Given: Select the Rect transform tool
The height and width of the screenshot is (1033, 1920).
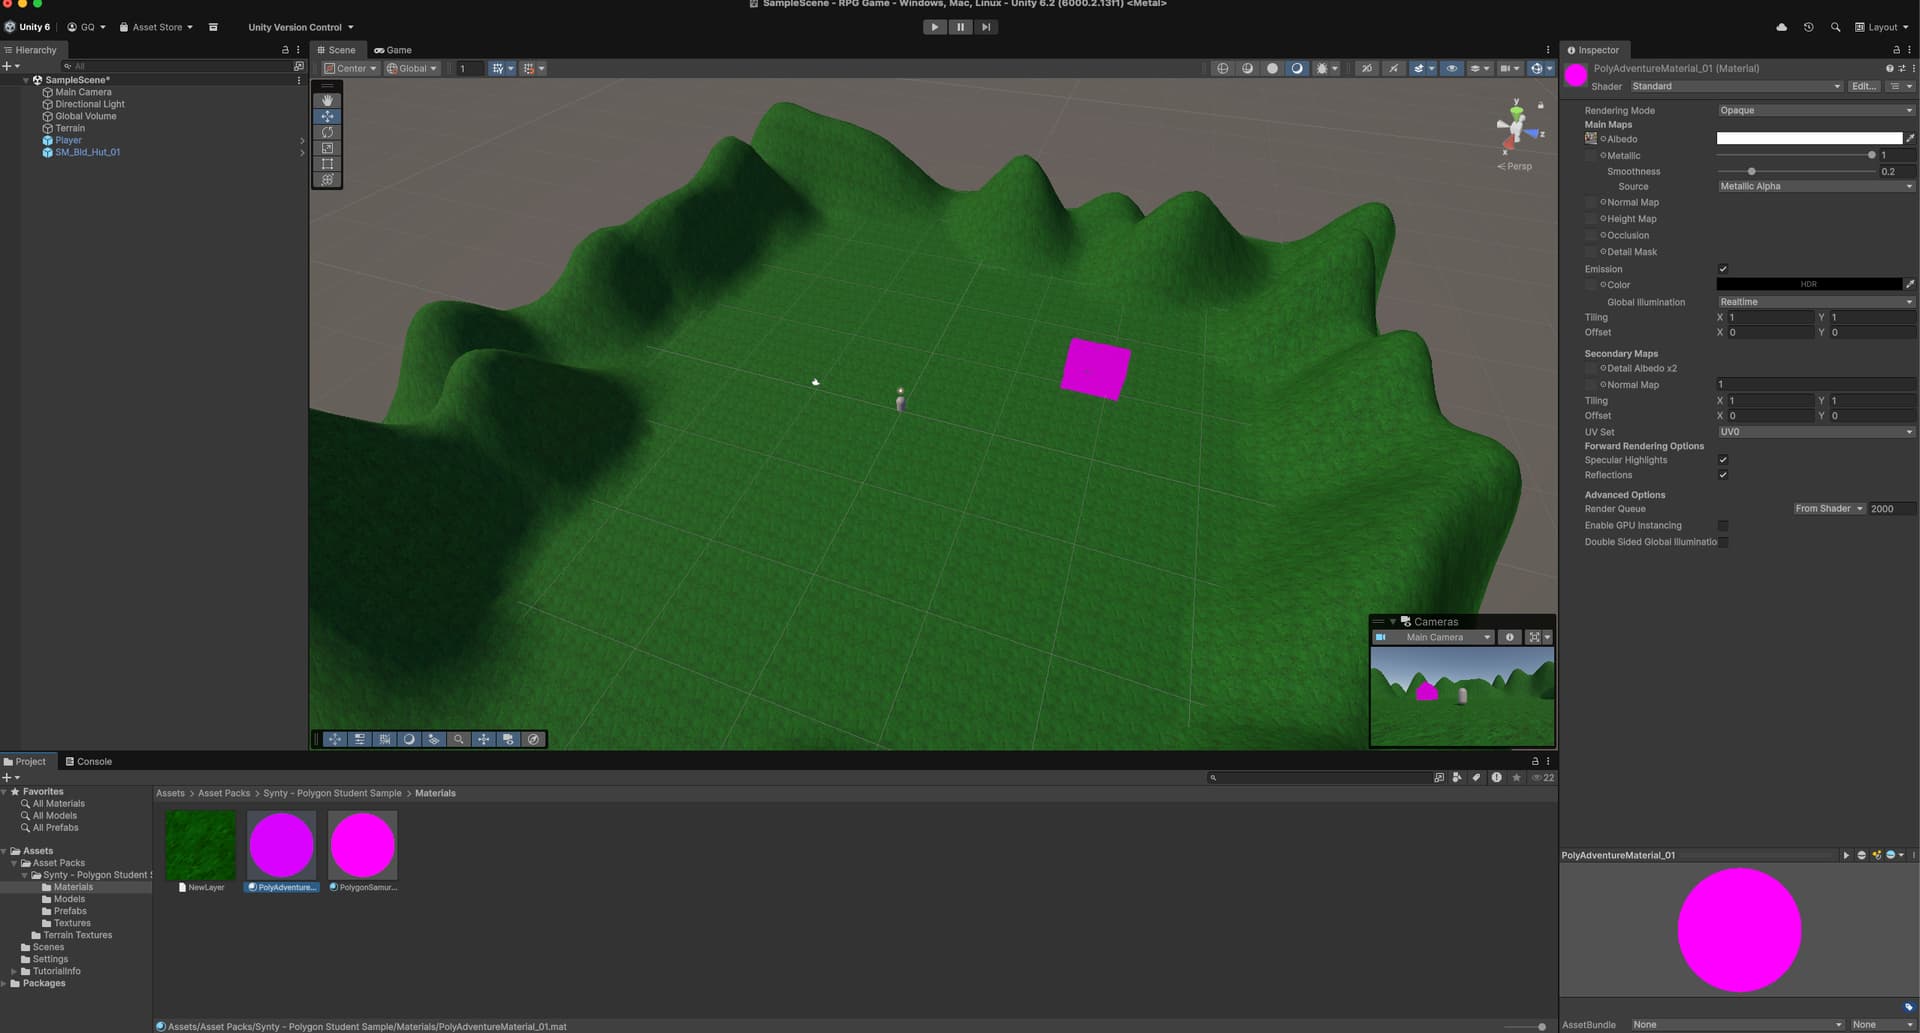Looking at the screenshot, I should point(327,164).
